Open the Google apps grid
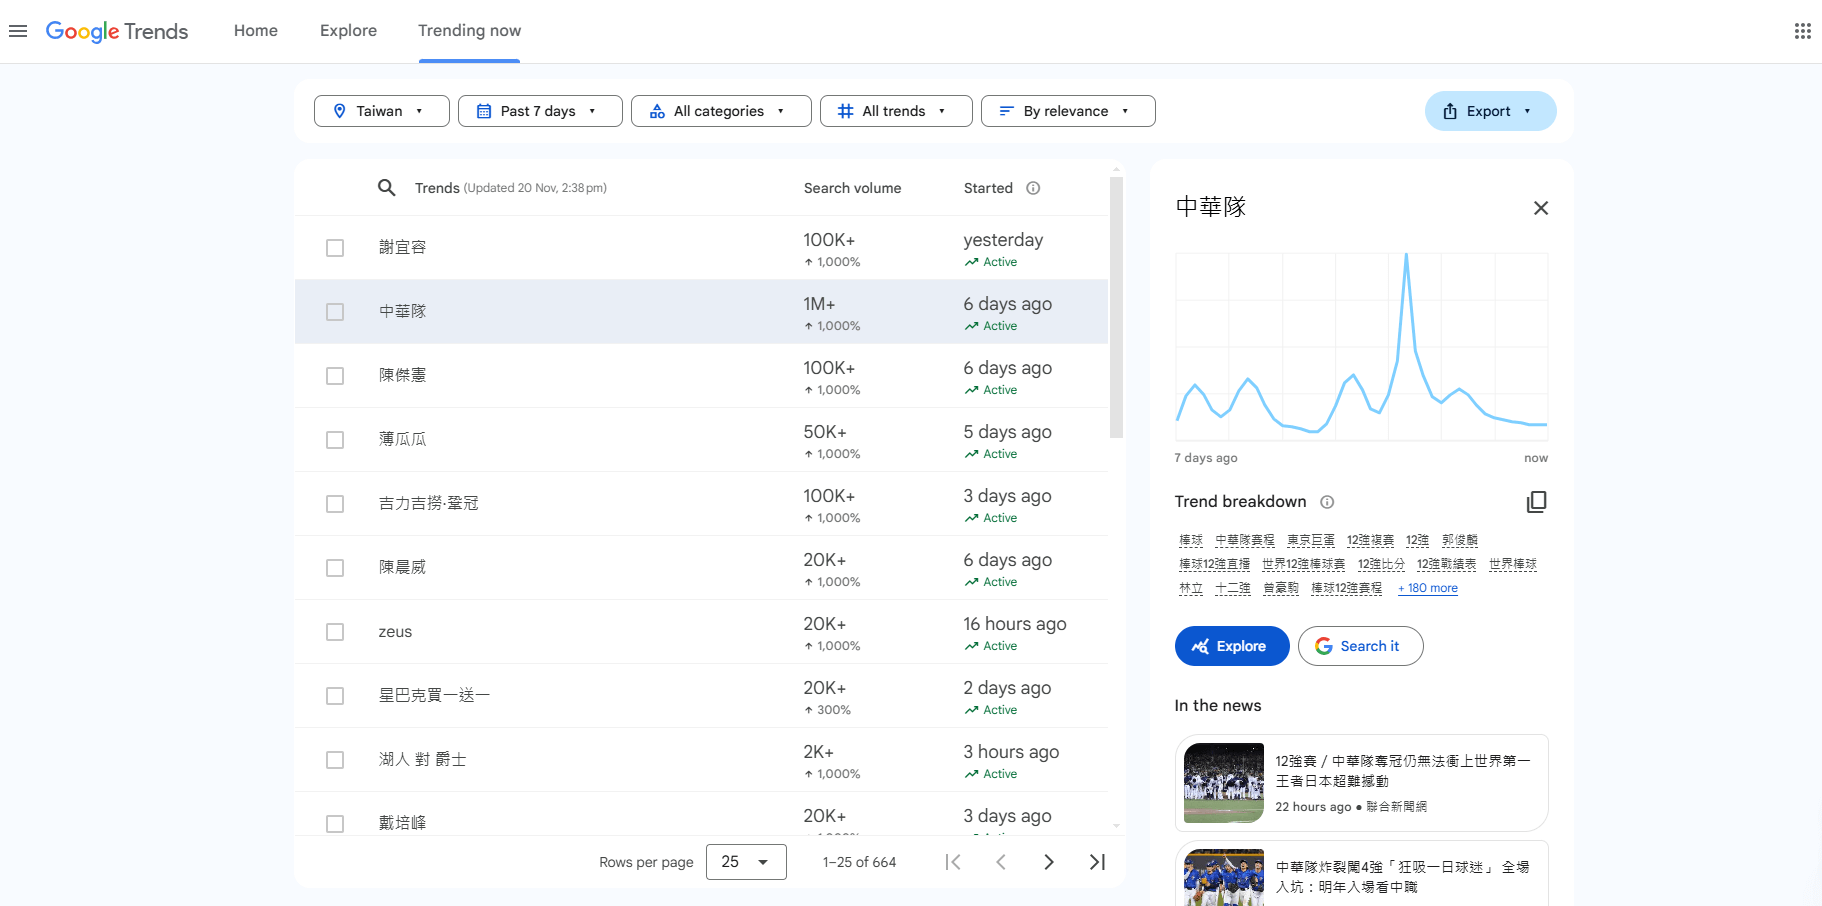Screen dimensions: 1822x906 tap(1803, 31)
